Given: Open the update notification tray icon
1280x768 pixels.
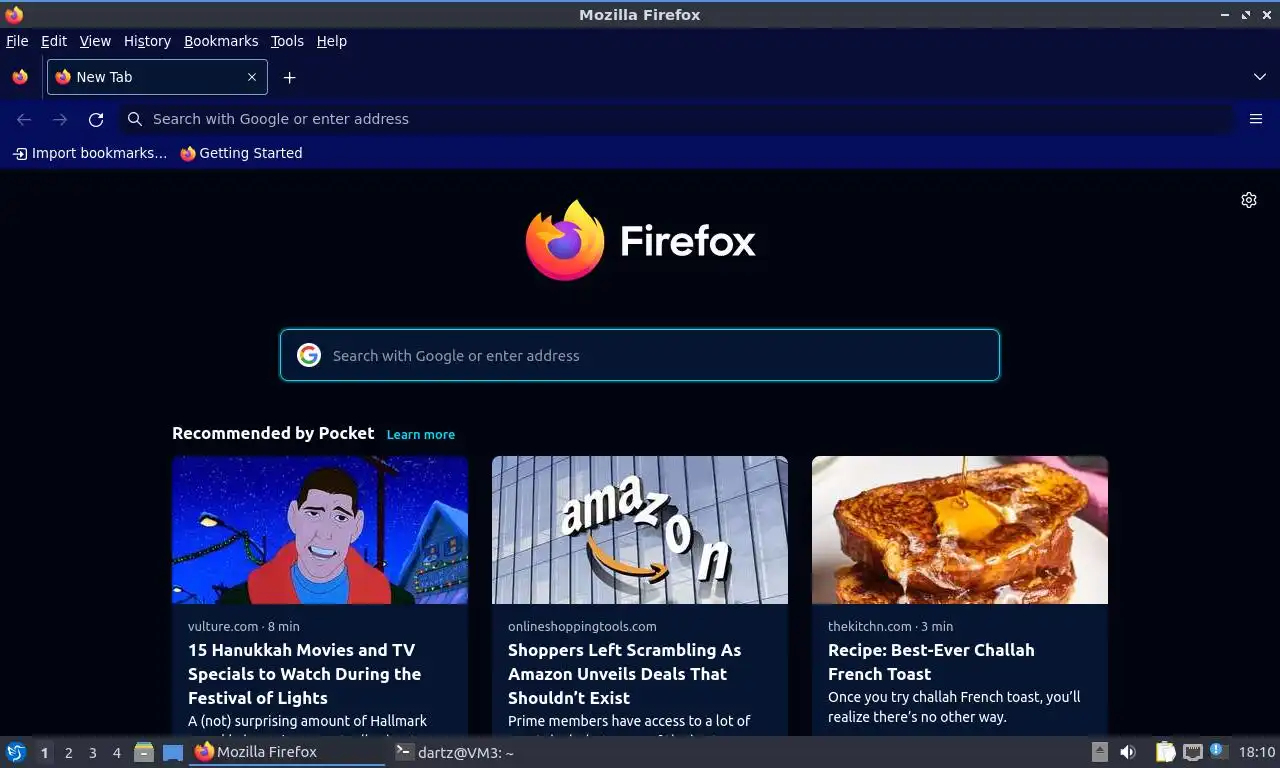Looking at the screenshot, I should (x=1218, y=750).
